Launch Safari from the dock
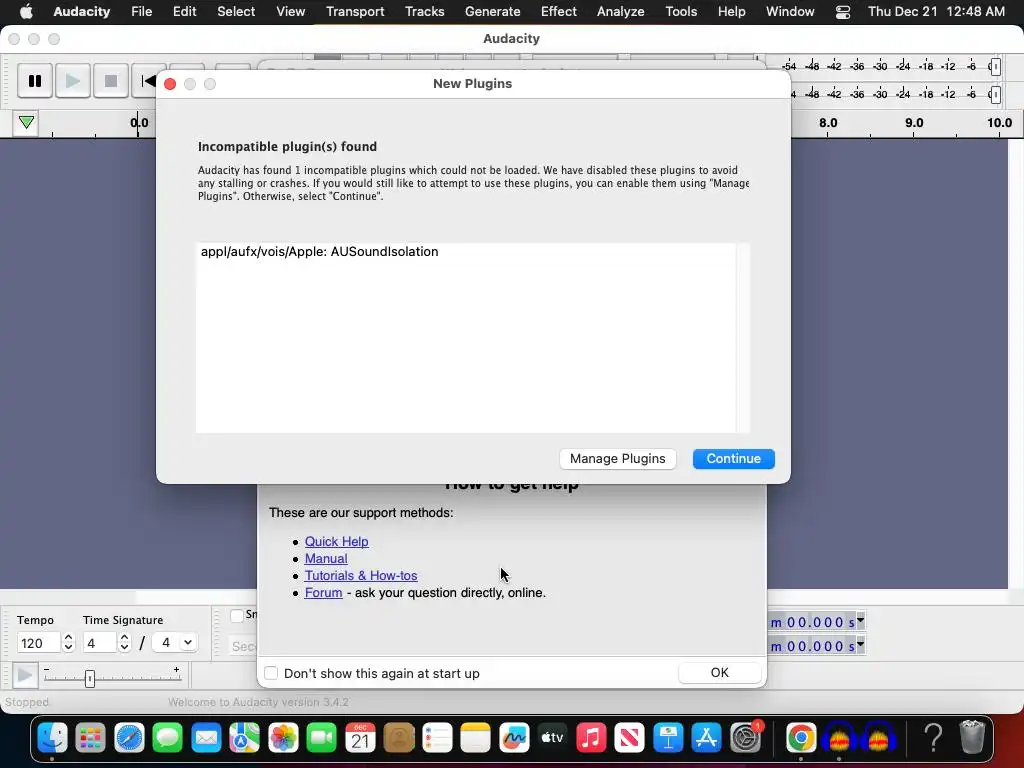 (x=129, y=739)
